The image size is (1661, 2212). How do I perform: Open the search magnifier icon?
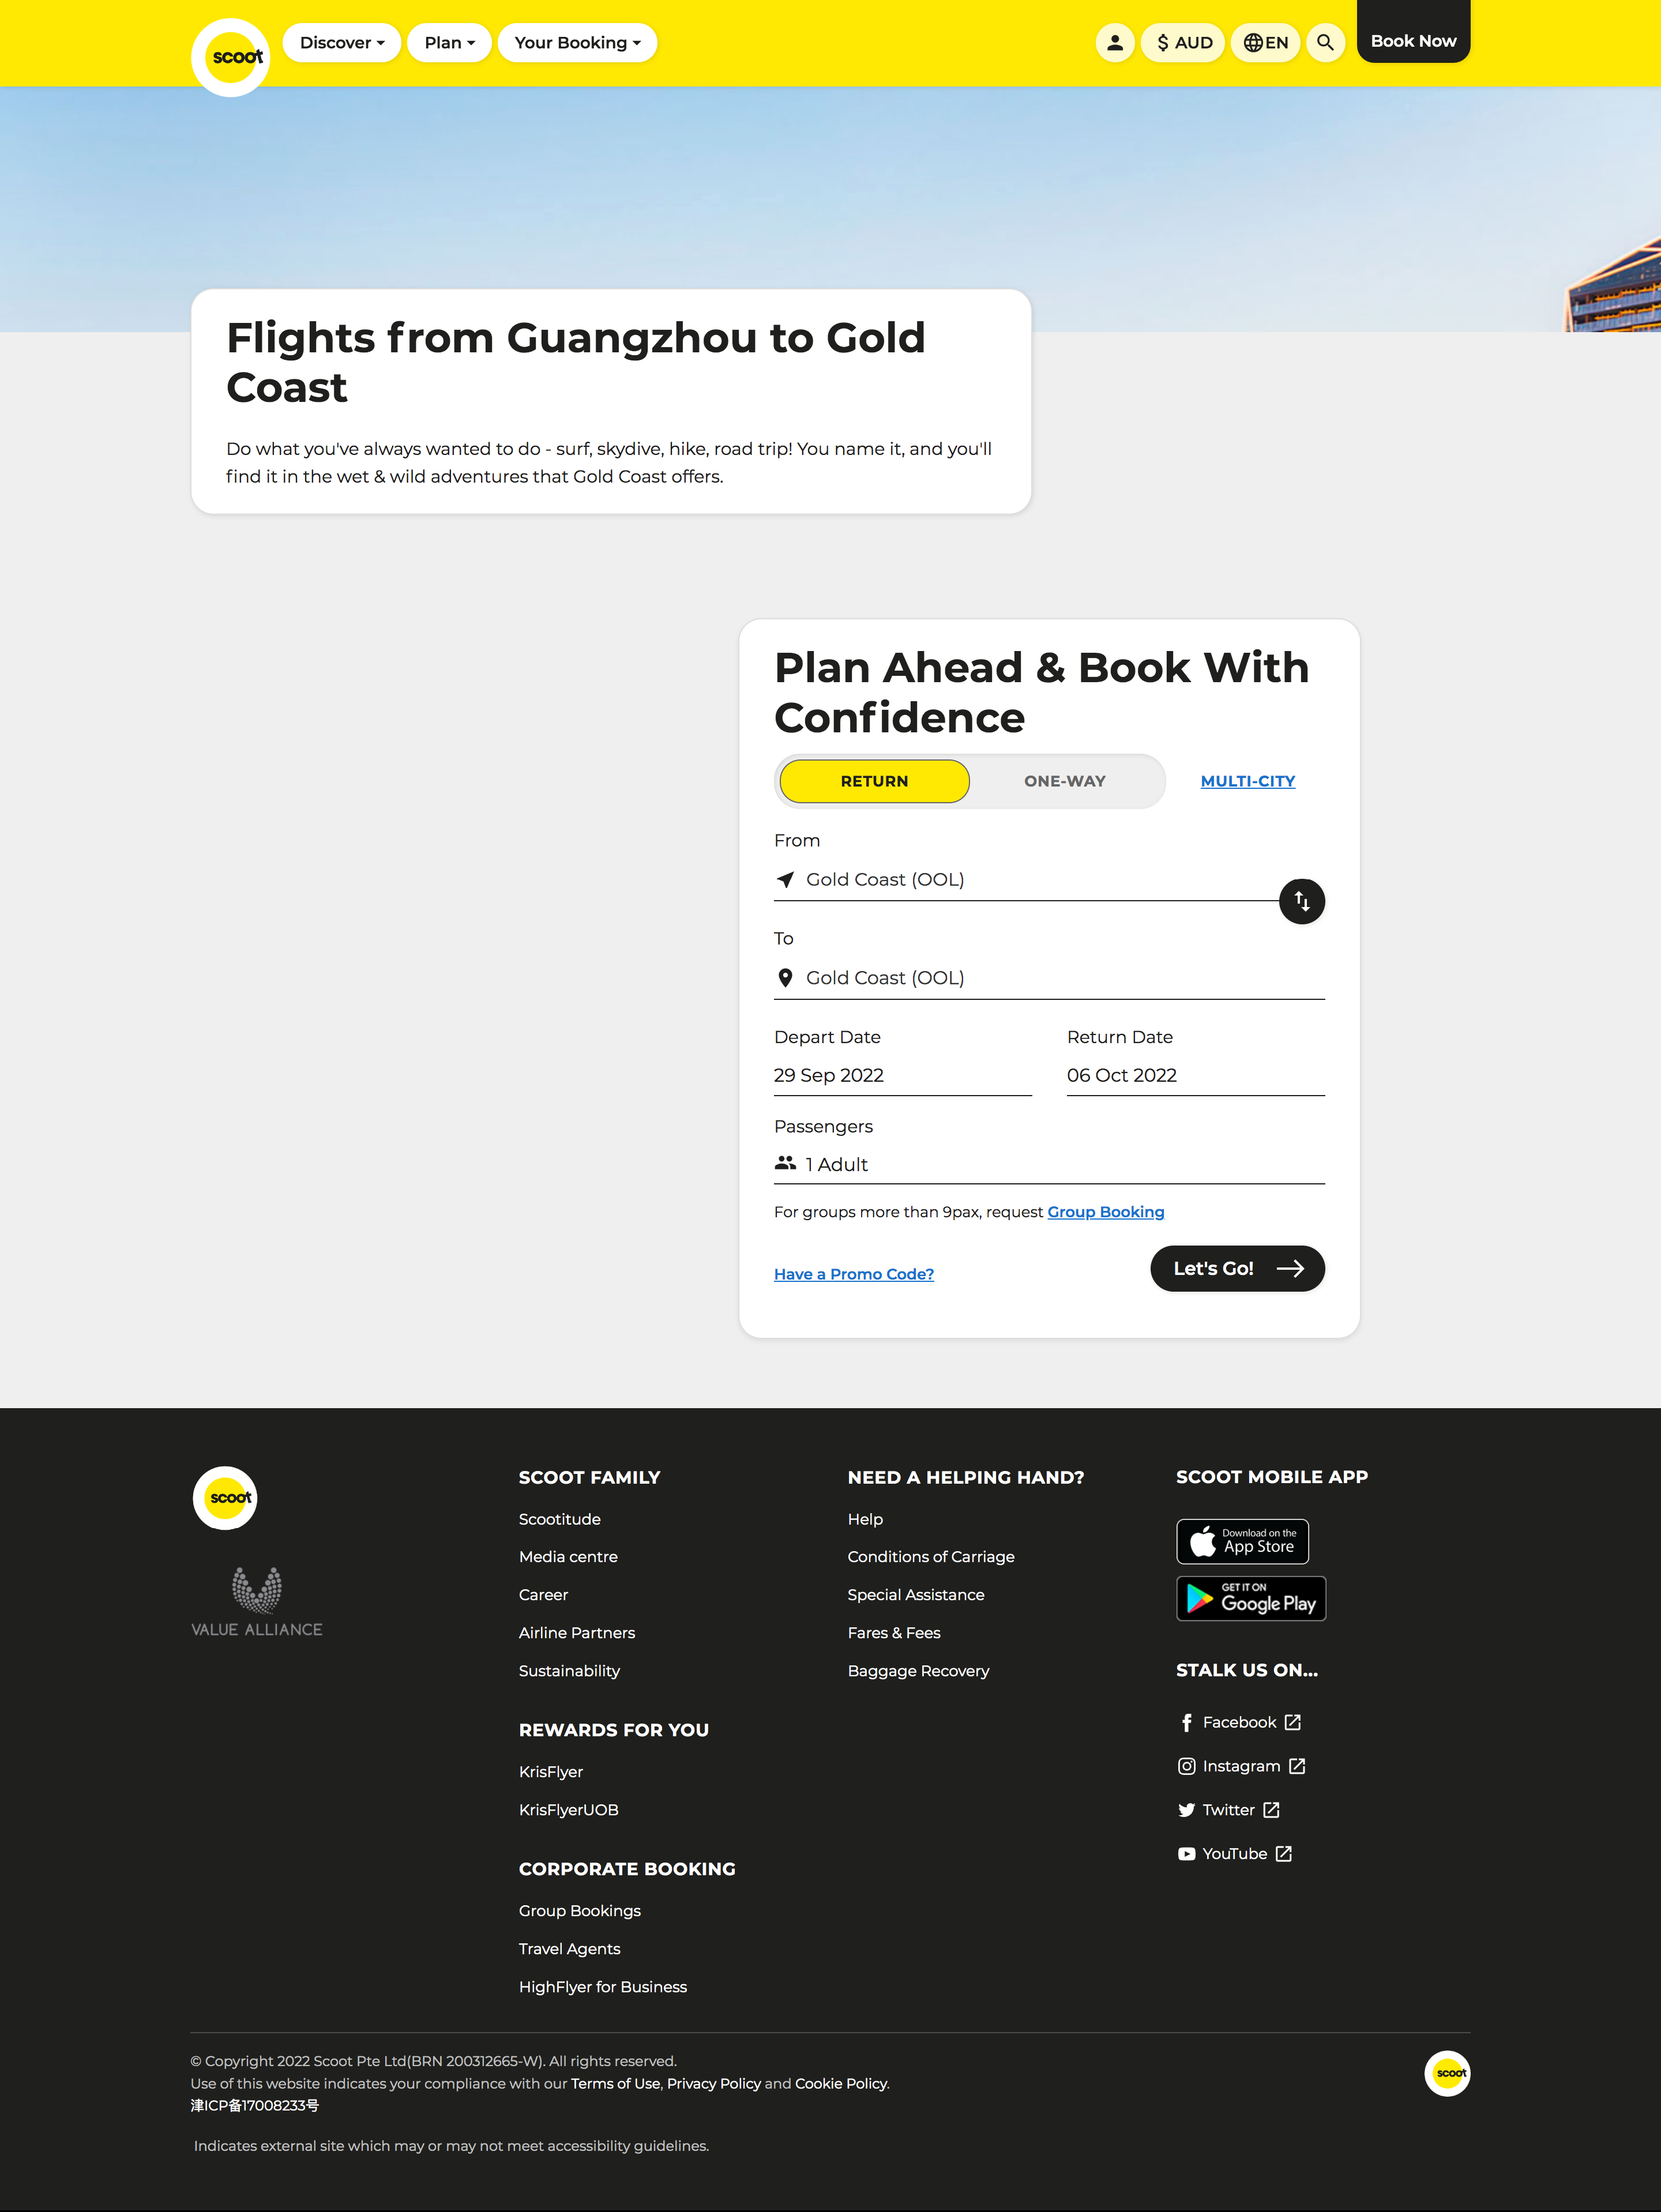point(1325,43)
